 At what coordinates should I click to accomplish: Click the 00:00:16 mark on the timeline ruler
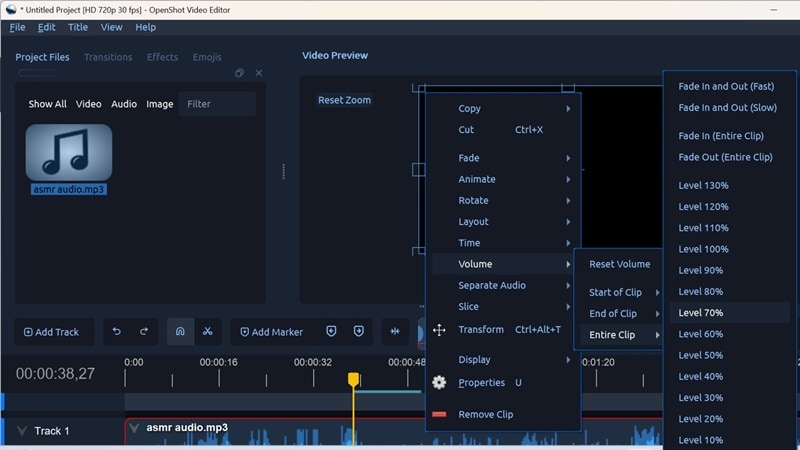coord(218,362)
